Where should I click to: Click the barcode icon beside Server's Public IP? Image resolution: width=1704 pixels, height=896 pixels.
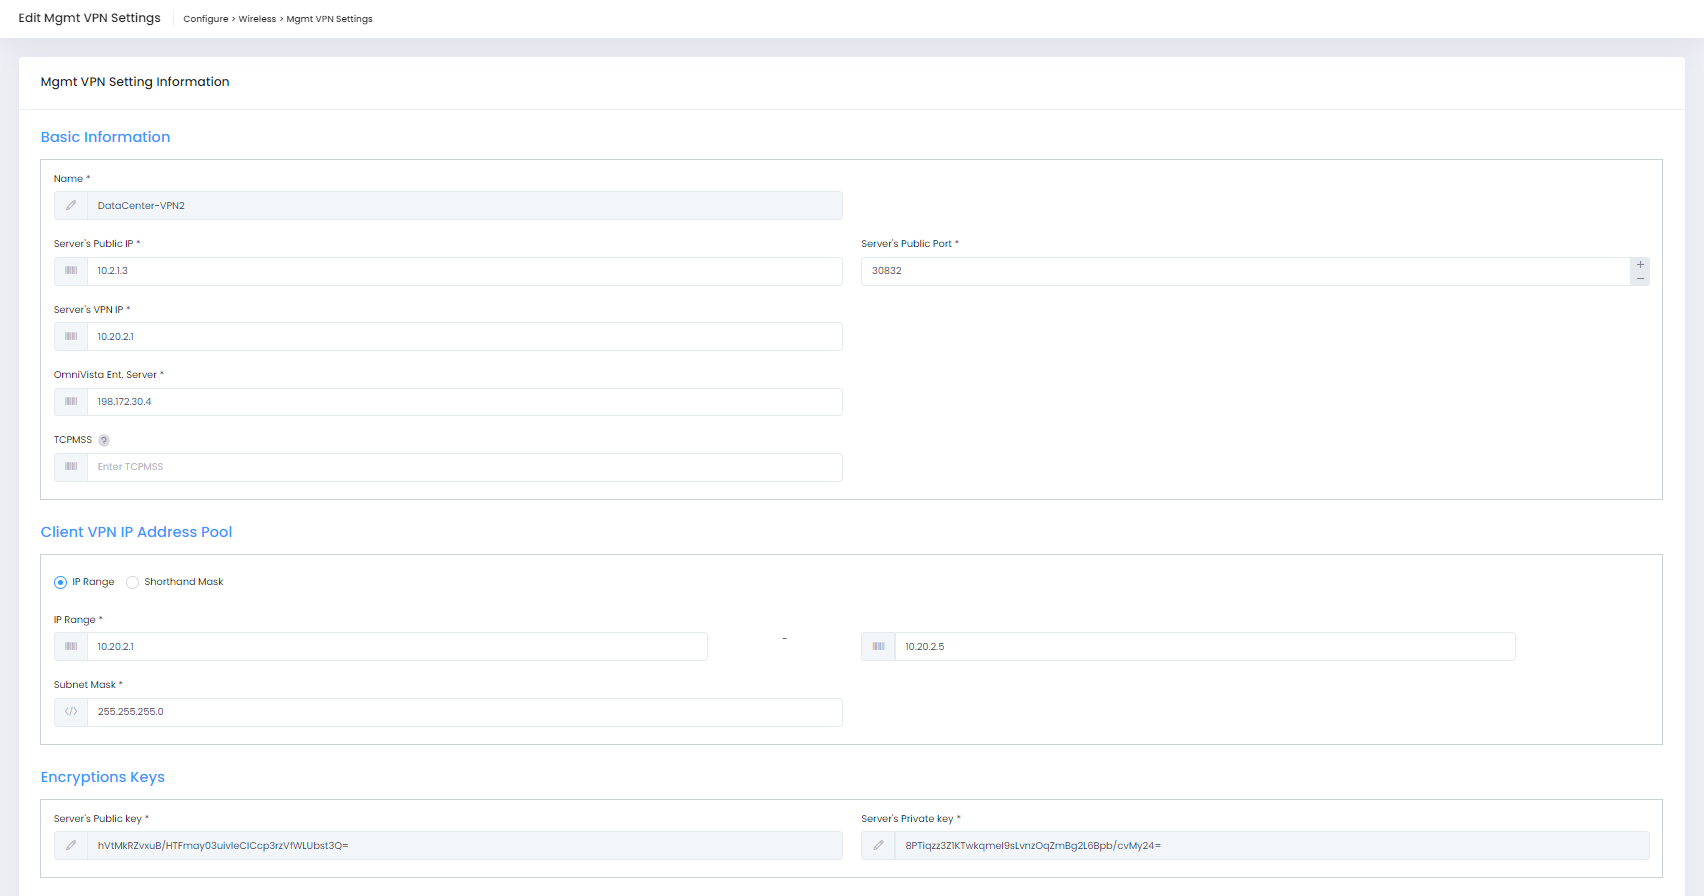coord(71,271)
